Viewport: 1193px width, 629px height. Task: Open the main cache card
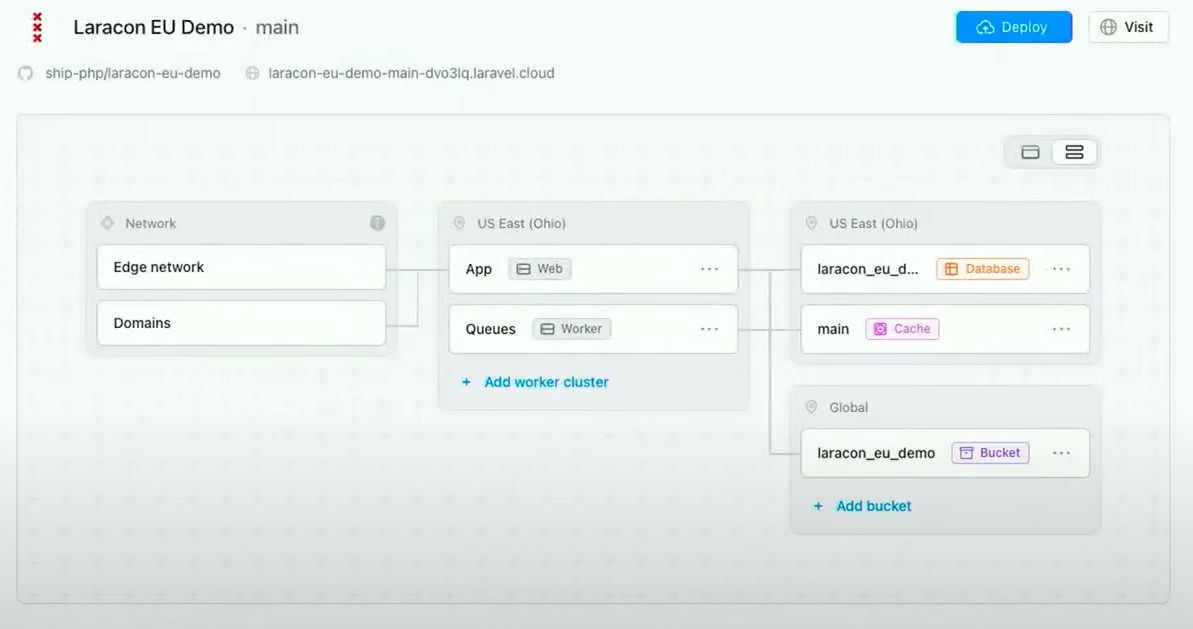[945, 329]
